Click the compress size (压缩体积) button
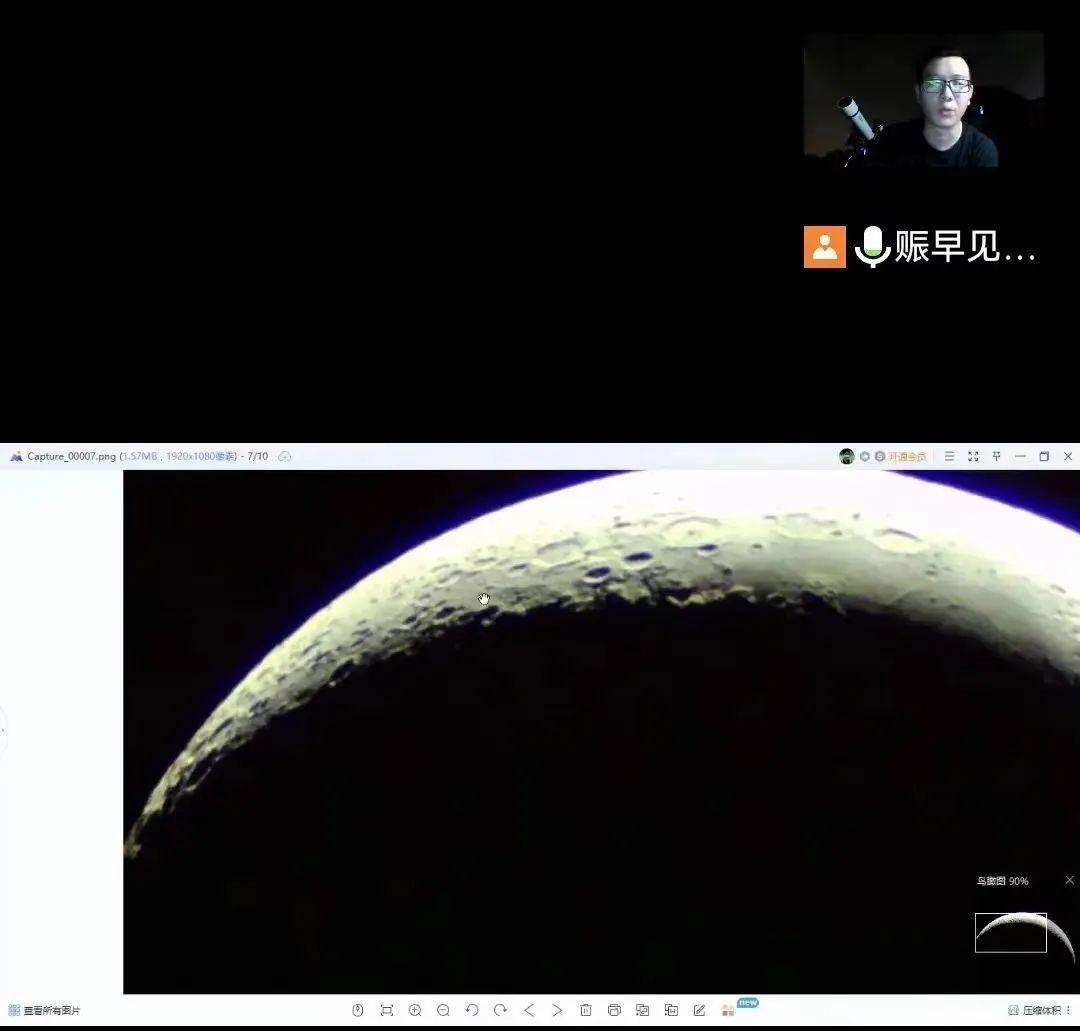 click(x=1035, y=1010)
